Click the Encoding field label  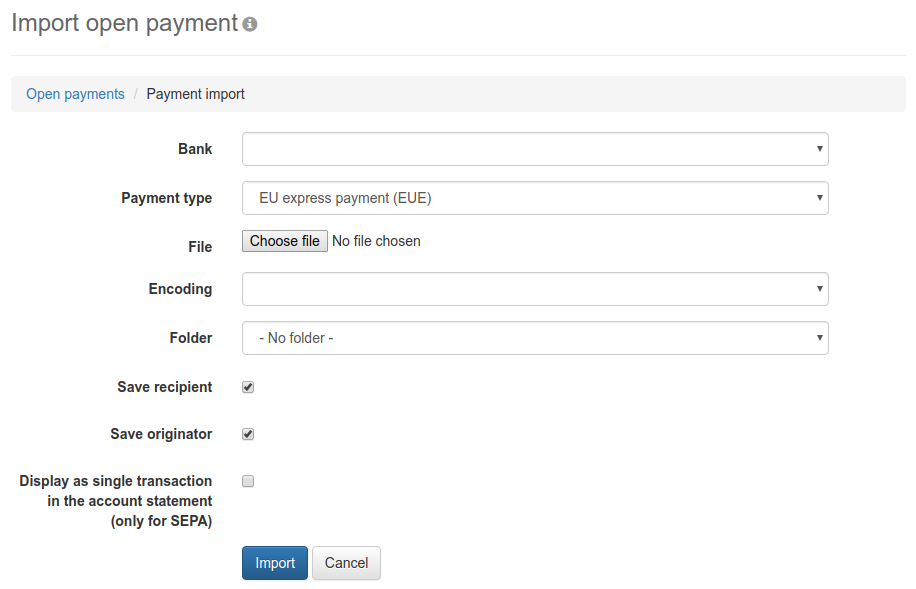click(180, 289)
